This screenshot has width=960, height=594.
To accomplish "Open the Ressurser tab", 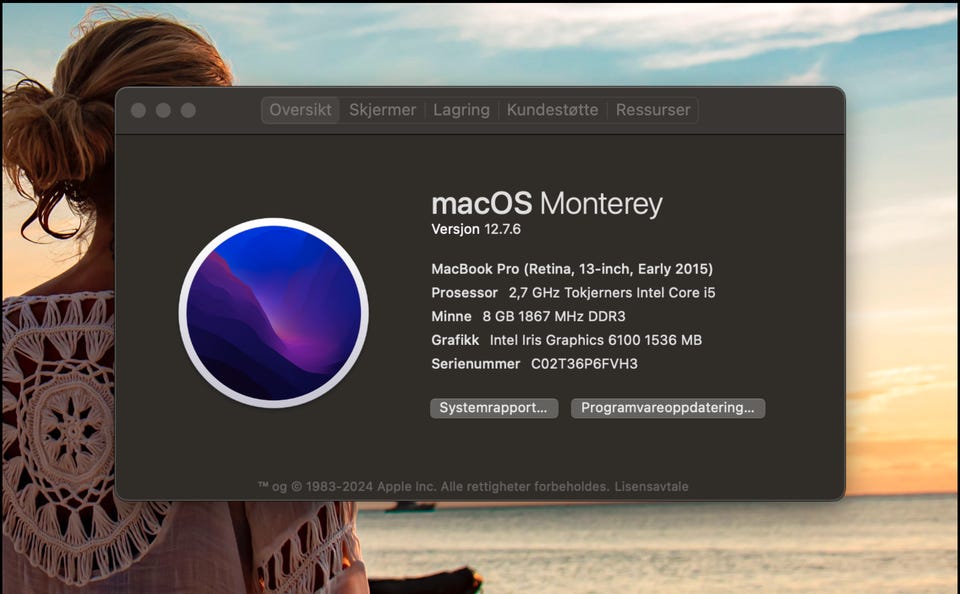I will tap(653, 110).
